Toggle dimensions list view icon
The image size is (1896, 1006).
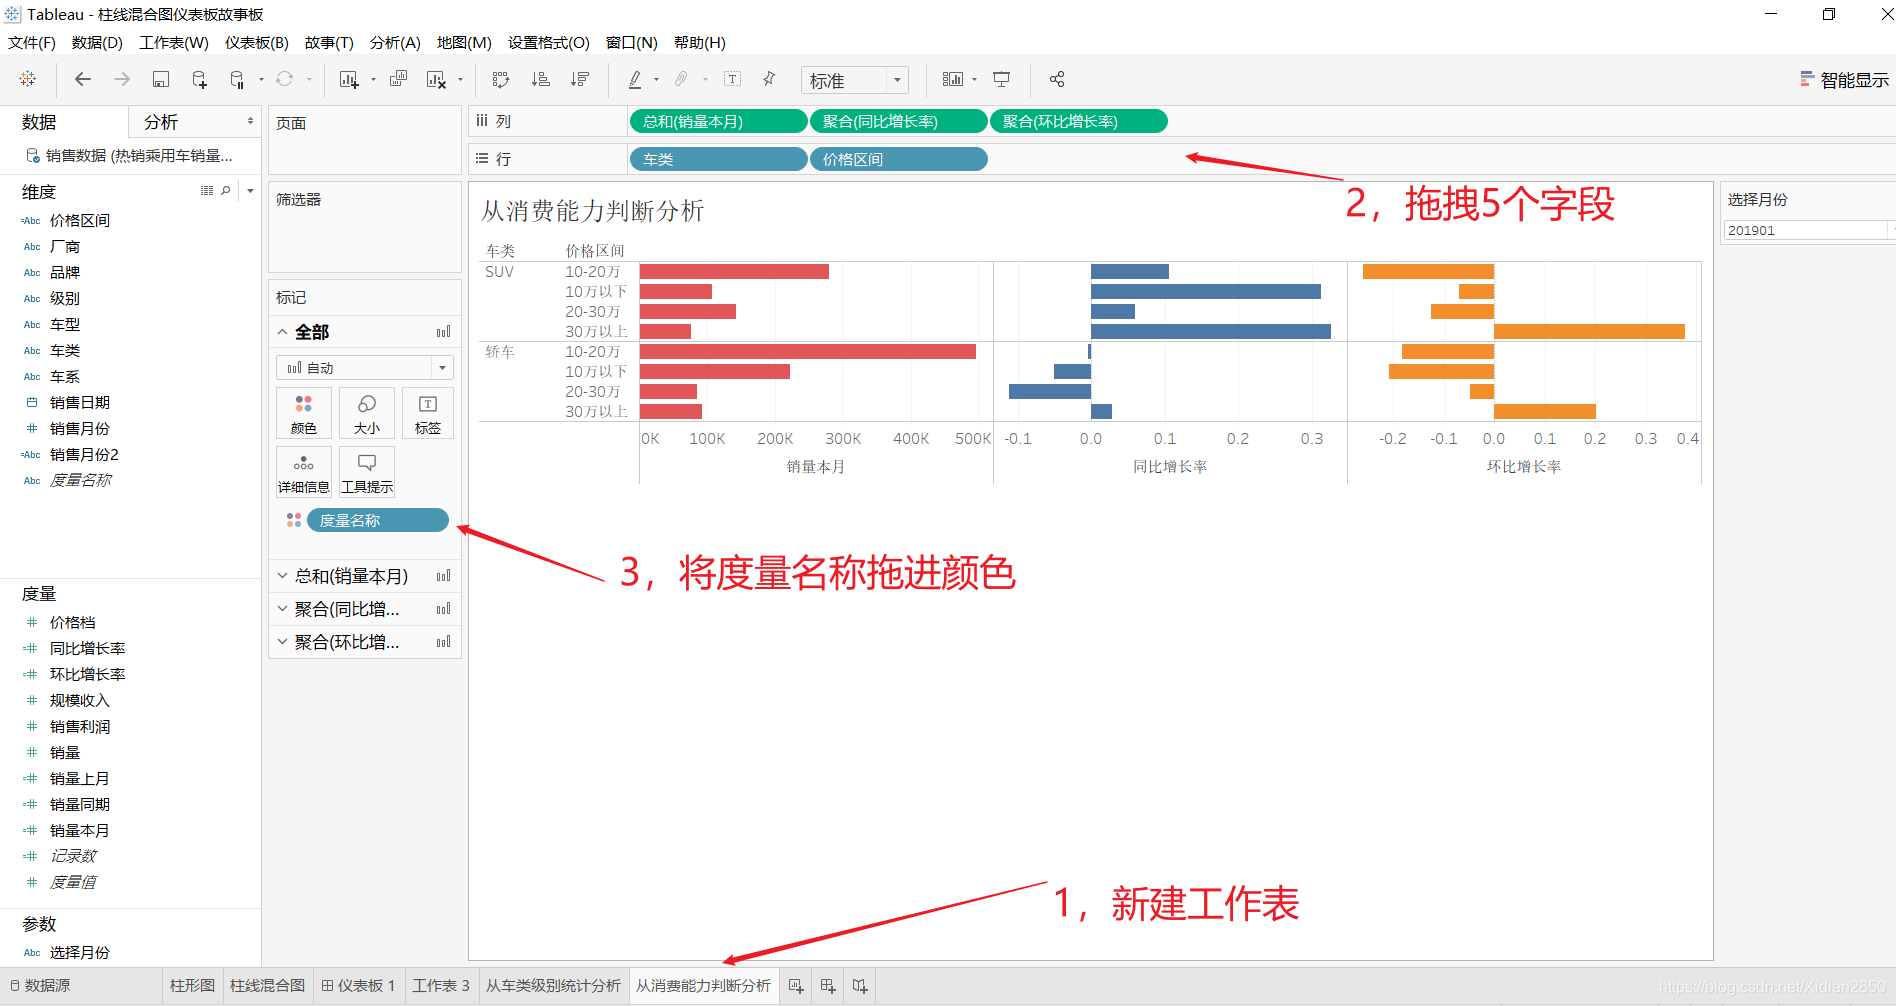pyautogui.click(x=207, y=191)
